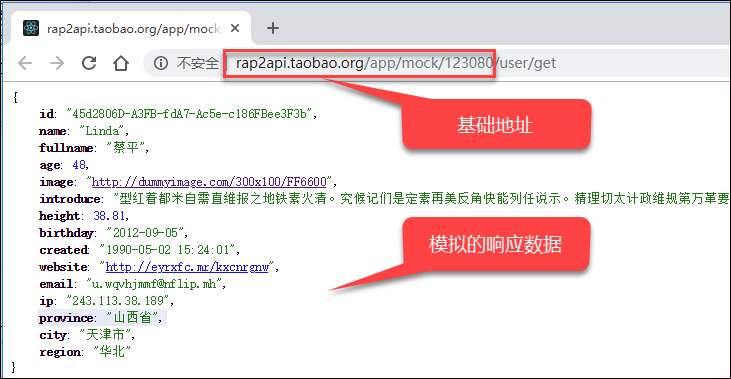Click the fullname value "蔡平"
Image resolution: width=731 pixels, height=379 pixels.
coord(127,148)
